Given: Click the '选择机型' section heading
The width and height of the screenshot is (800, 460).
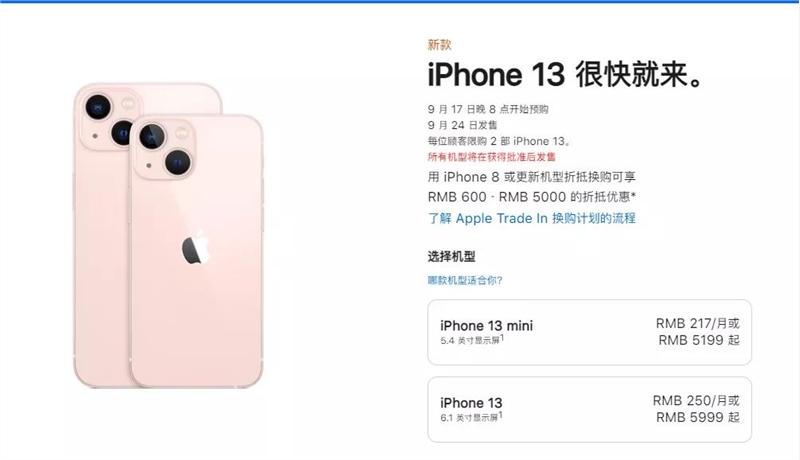Looking at the screenshot, I should (x=452, y=256).
